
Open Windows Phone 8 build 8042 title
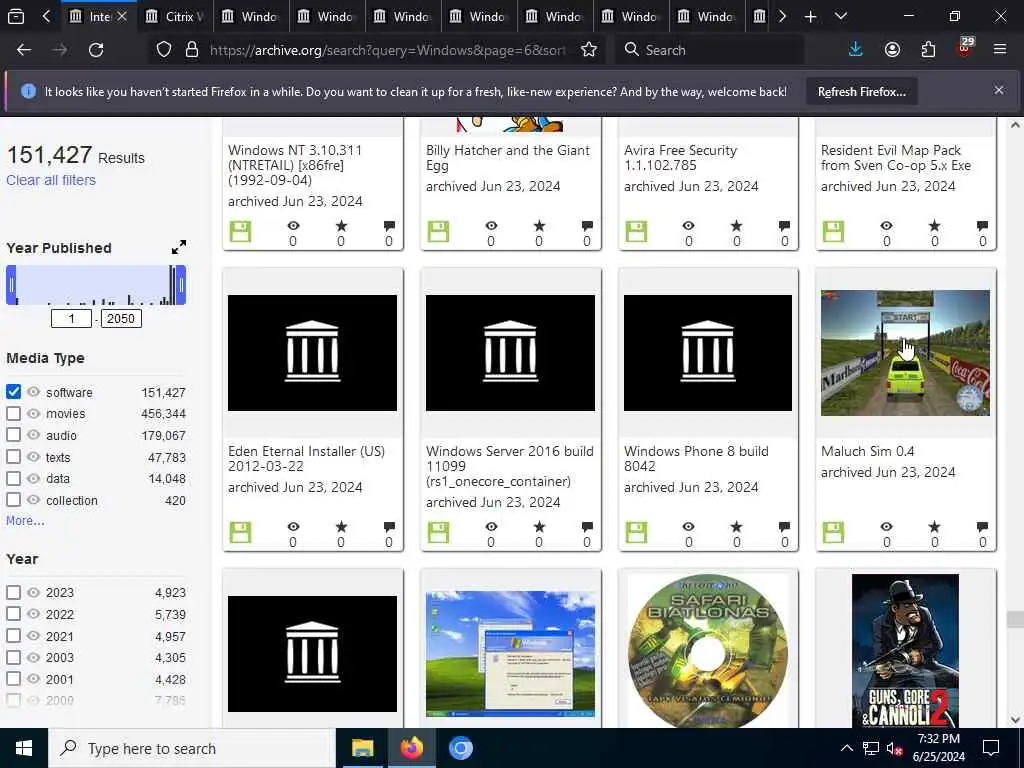[x=696, y=458]
